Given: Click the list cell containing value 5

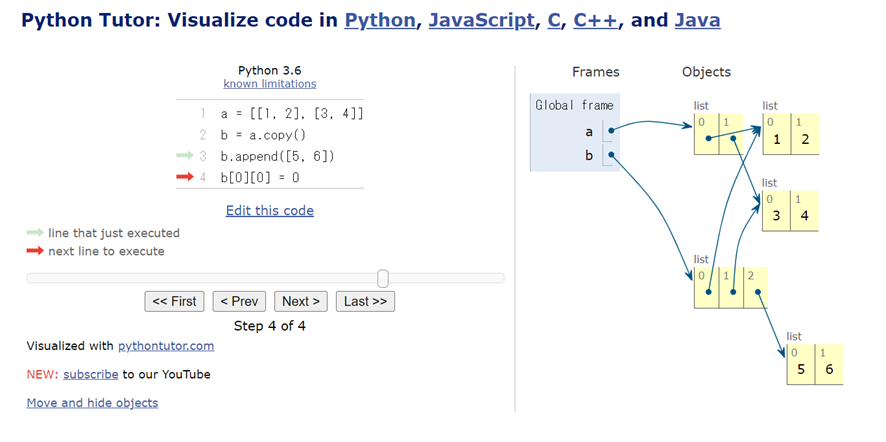Looking at the screenshot, I should [x=801, y=369].
